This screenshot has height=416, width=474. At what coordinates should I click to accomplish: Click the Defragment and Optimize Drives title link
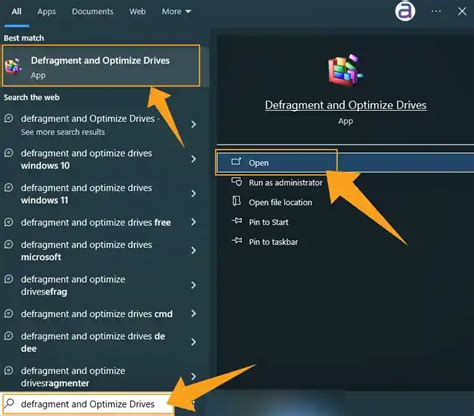pos(346,105)
